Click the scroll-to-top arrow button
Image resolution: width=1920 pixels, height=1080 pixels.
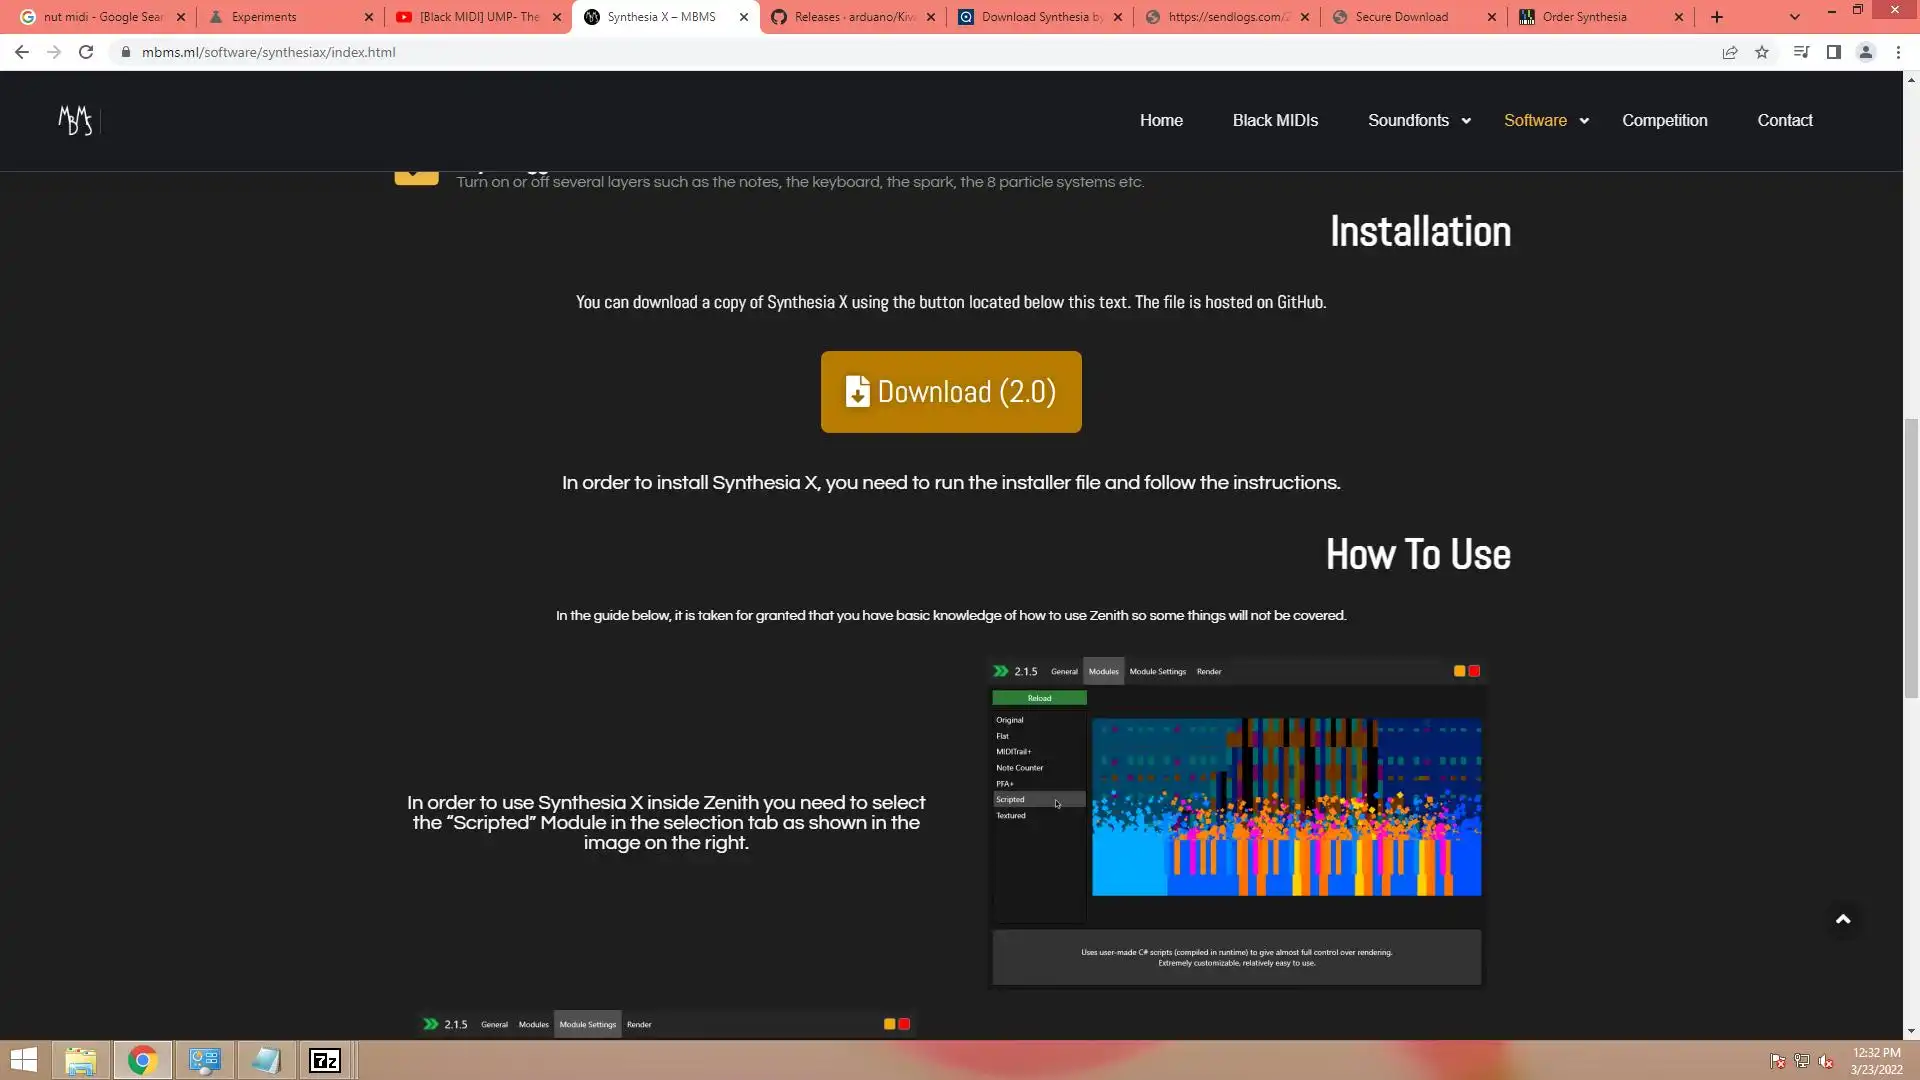pos(1843,919)
